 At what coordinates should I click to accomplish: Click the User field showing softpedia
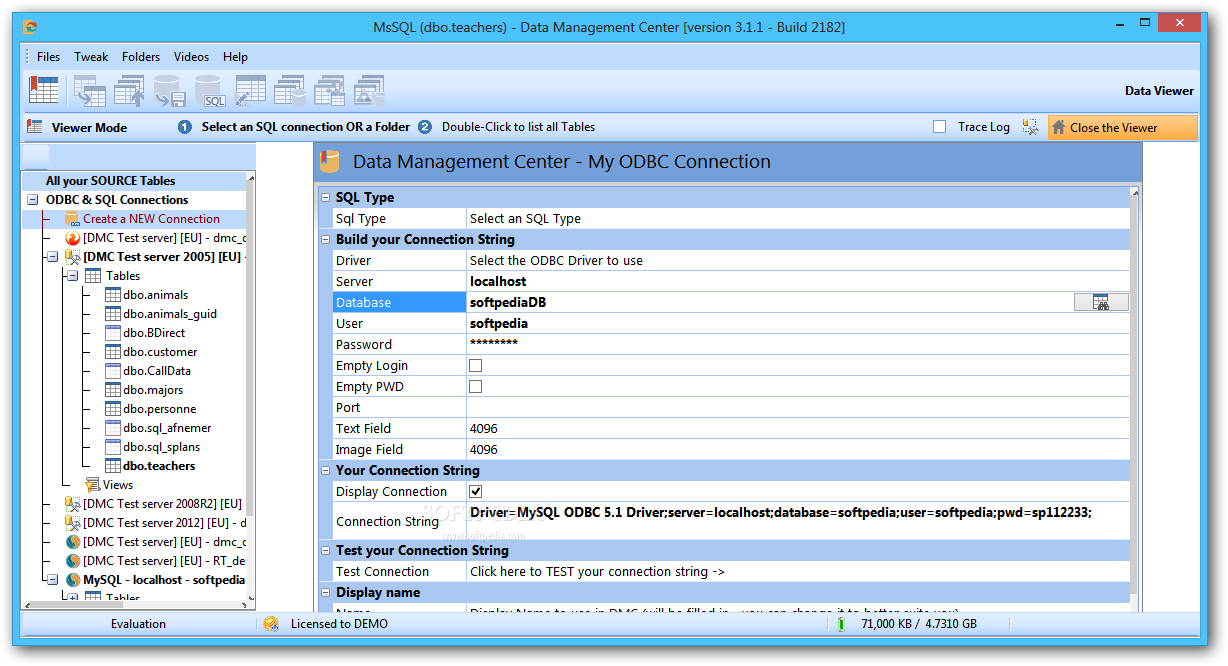point(798,324)
